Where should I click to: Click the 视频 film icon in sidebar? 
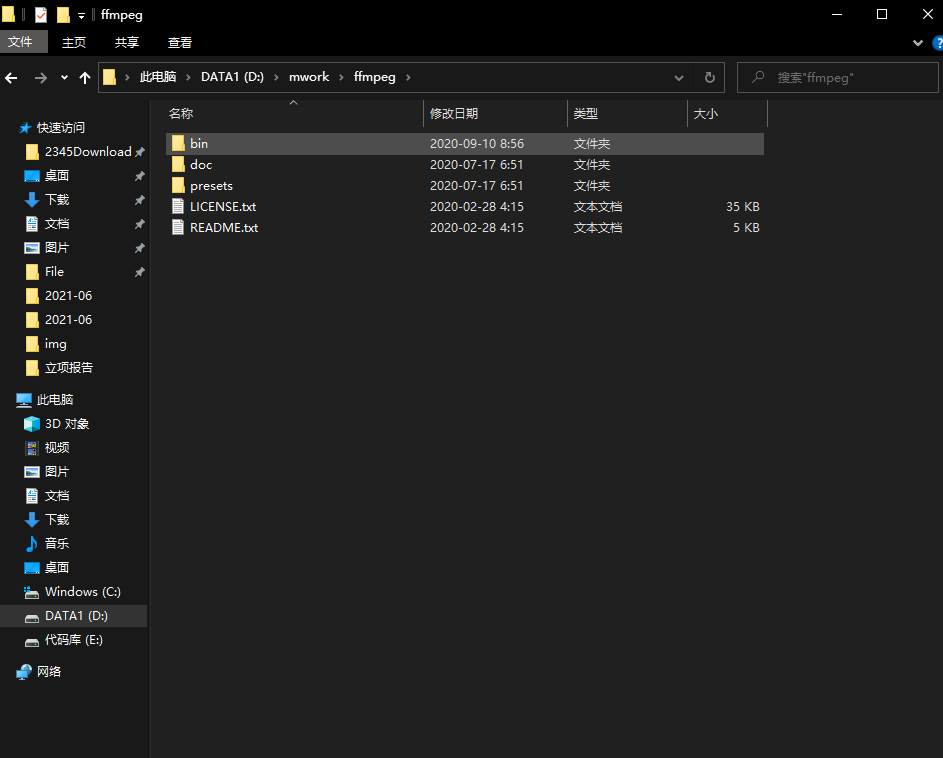click(32, 448)
